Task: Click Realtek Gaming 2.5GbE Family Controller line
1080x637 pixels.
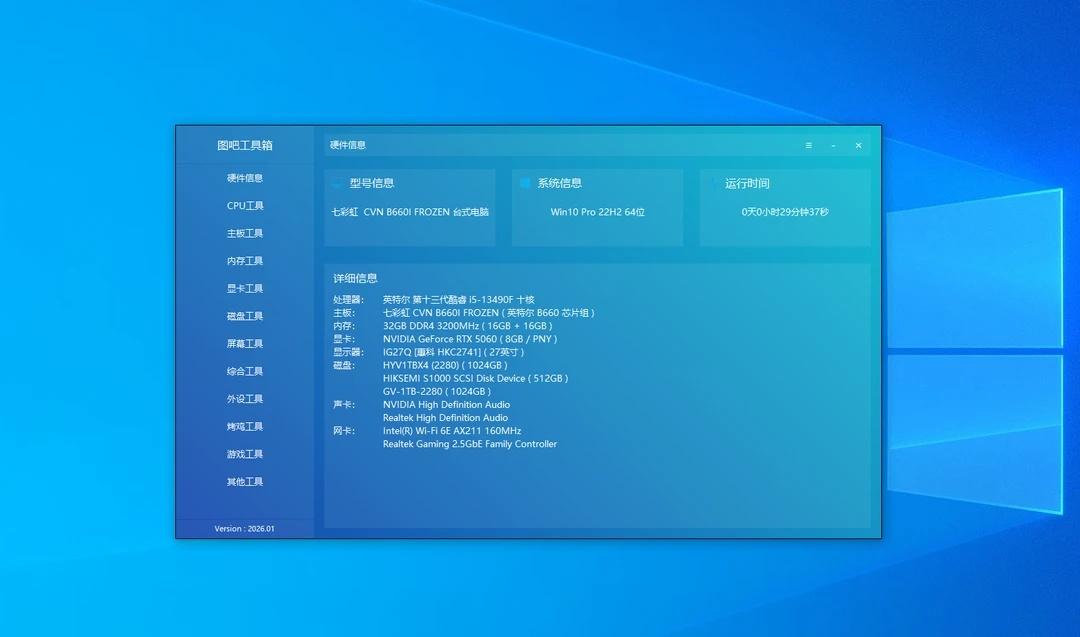Action: point(470,443)
